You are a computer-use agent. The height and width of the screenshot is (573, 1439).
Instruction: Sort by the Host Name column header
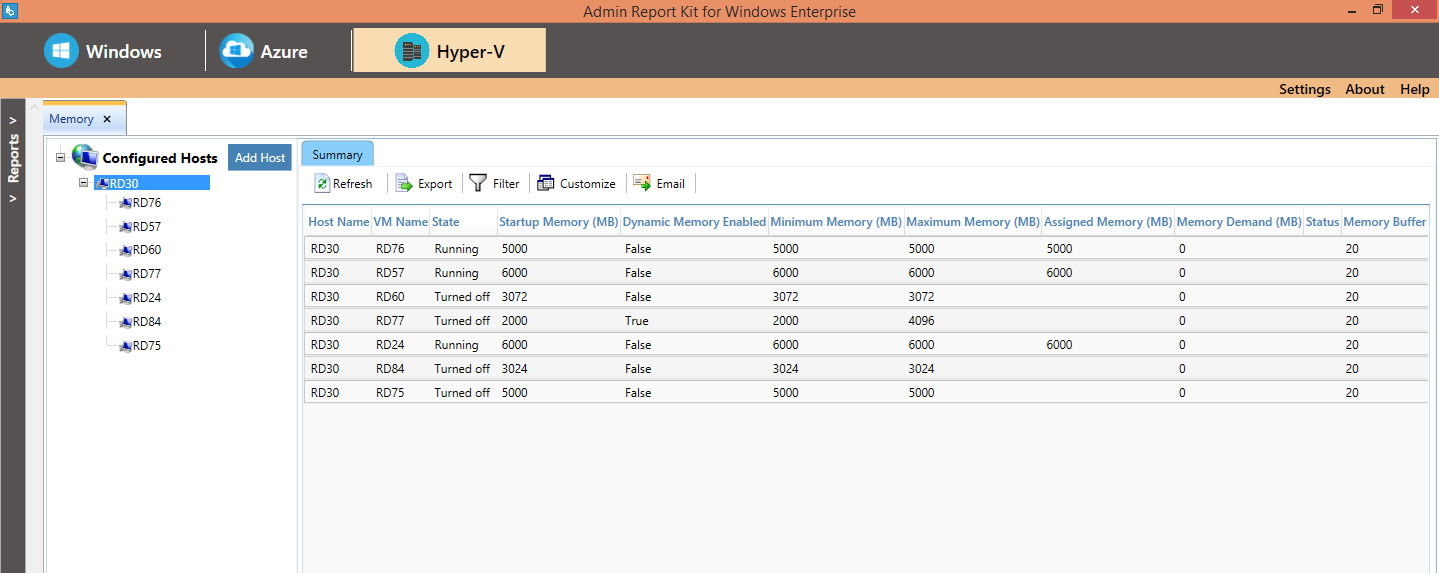pos(338,222)
